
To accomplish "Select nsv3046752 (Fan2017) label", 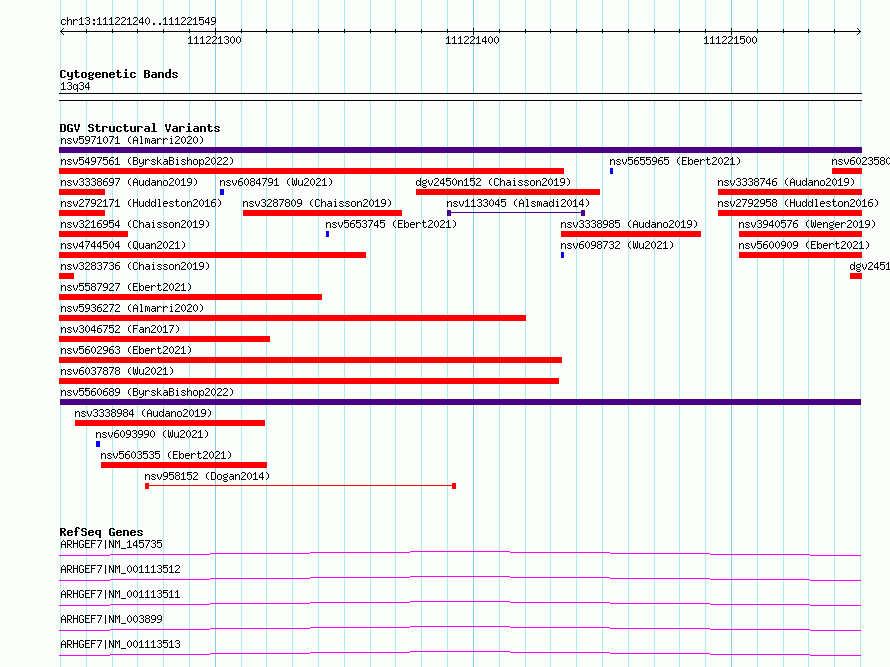I will (x=120, y=329).
